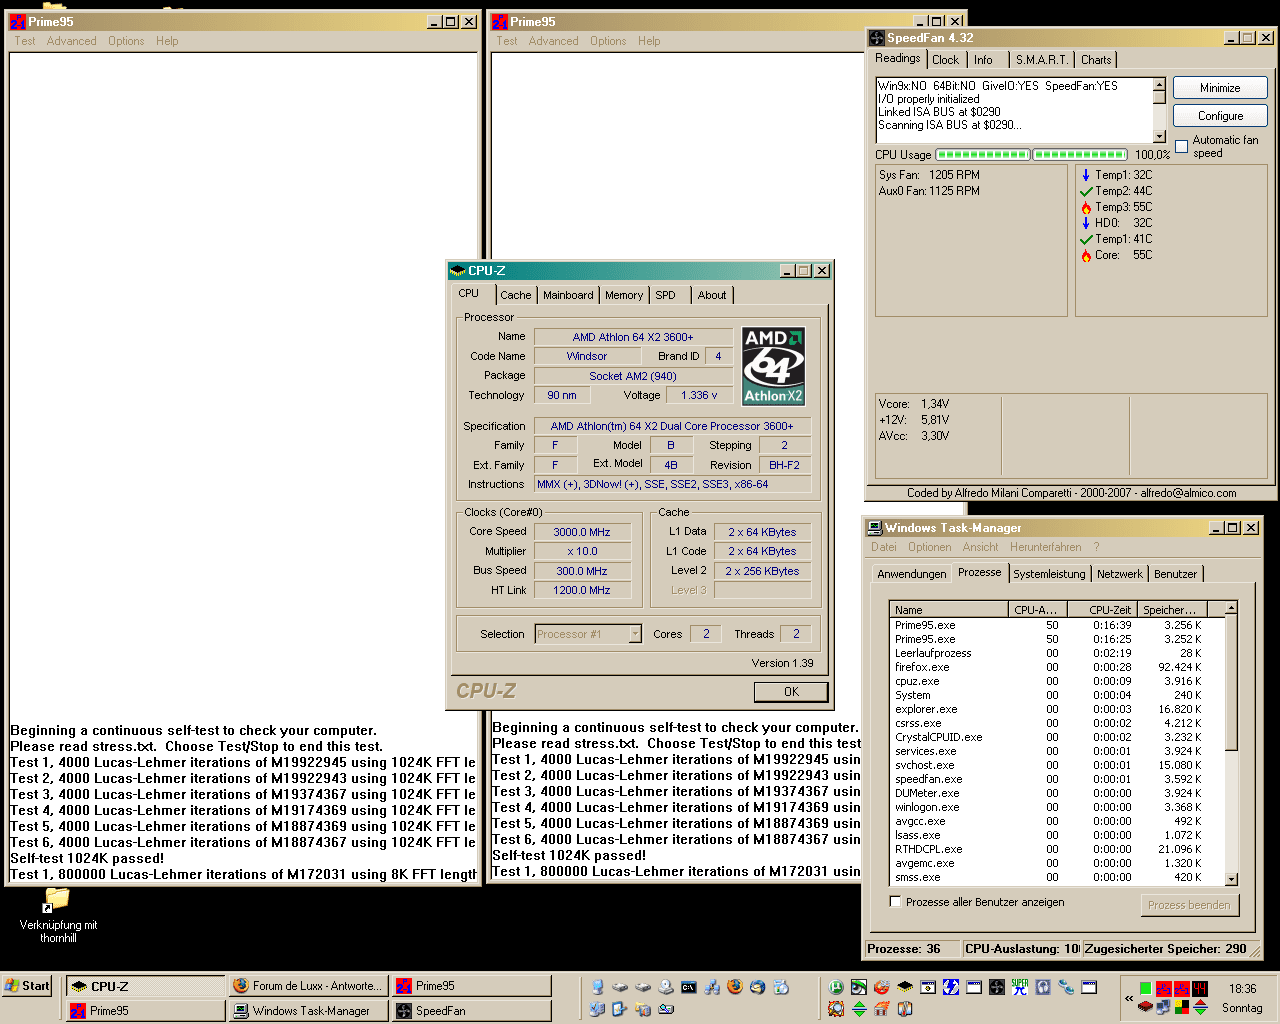Open the S.M.A.R.T. tab in SpeedFan
Viewport: 1280px width, 1024px height.
click(x=1041, y=60)
